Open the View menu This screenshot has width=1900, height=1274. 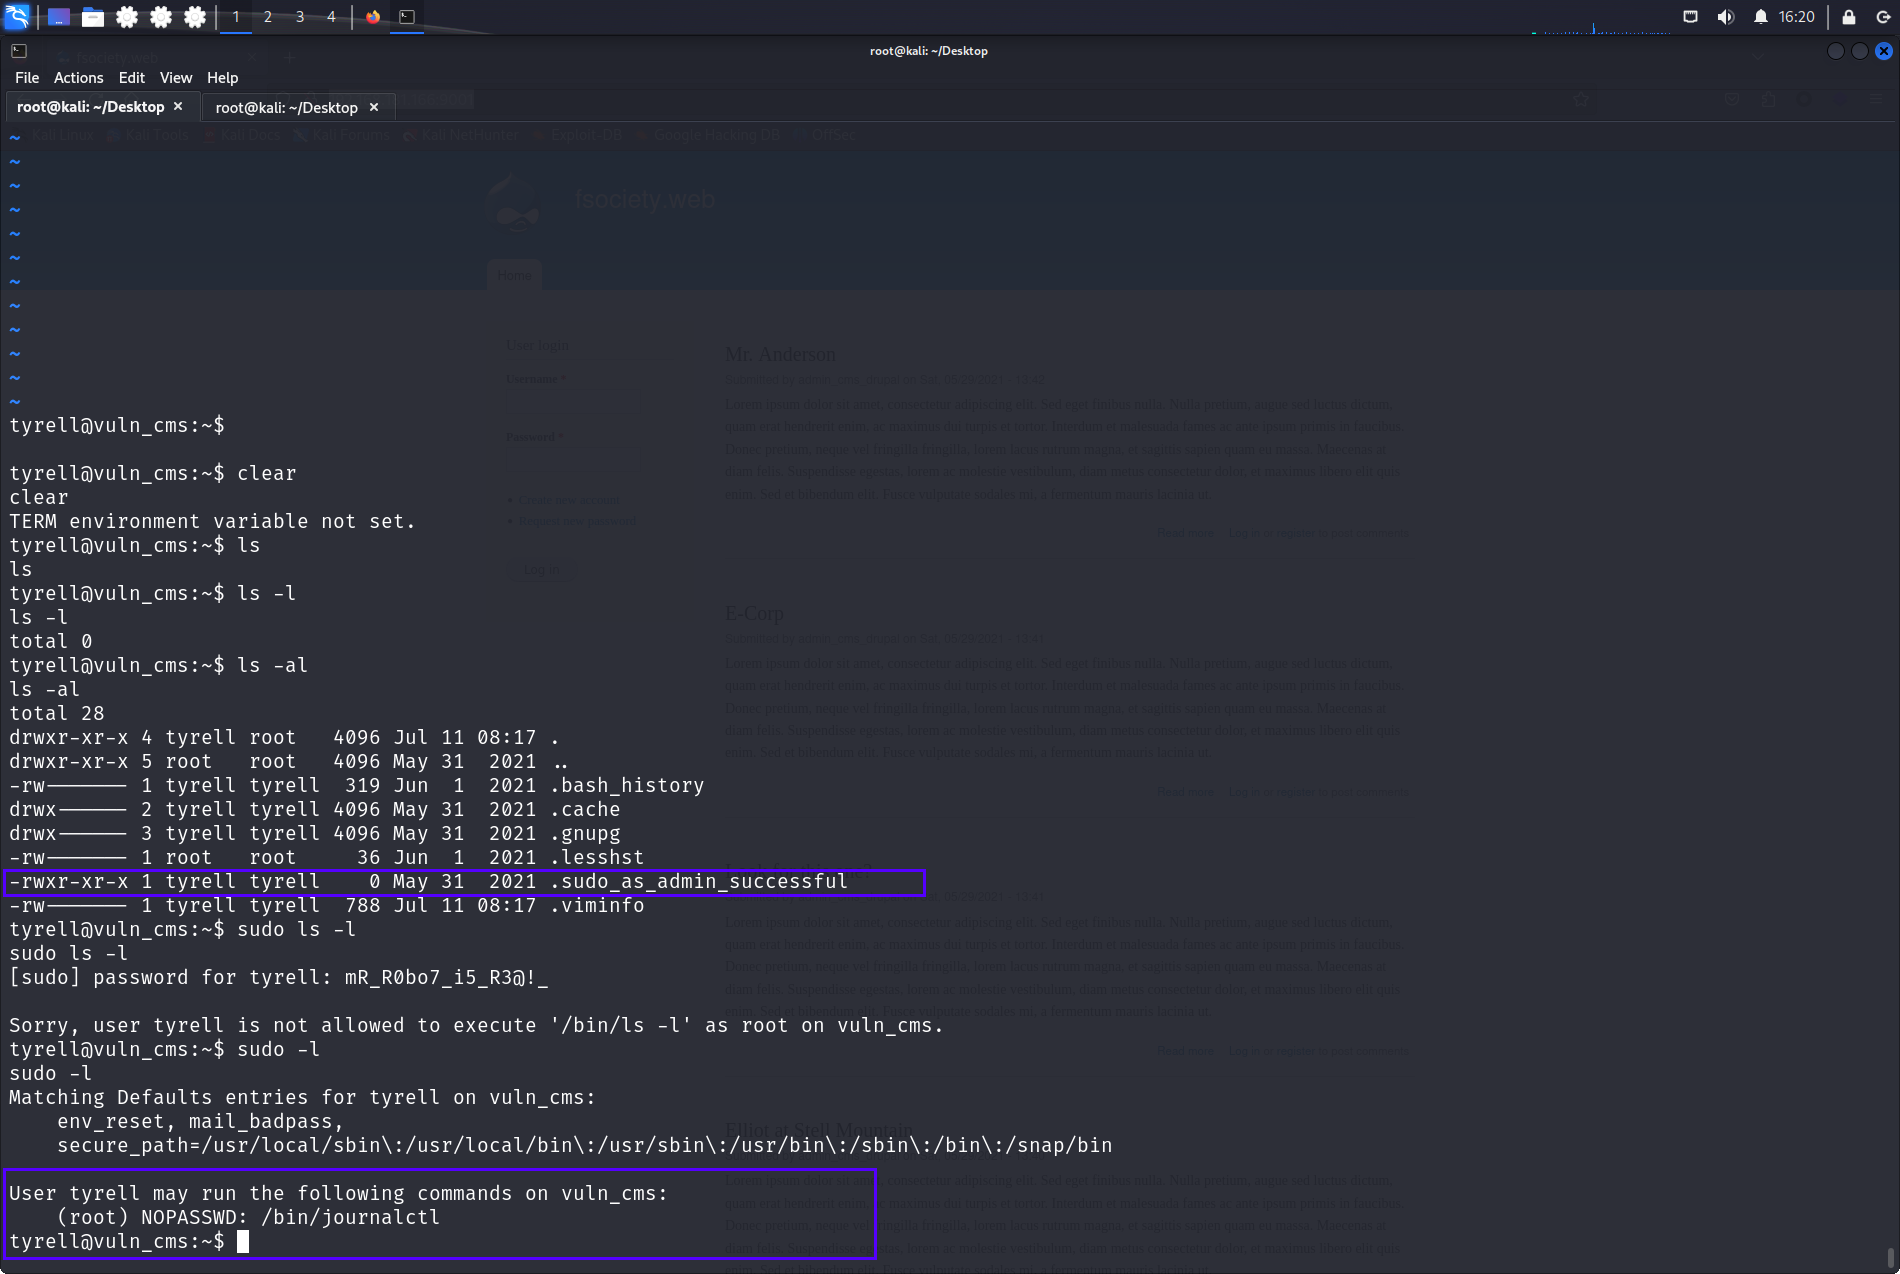pos(176,78)
